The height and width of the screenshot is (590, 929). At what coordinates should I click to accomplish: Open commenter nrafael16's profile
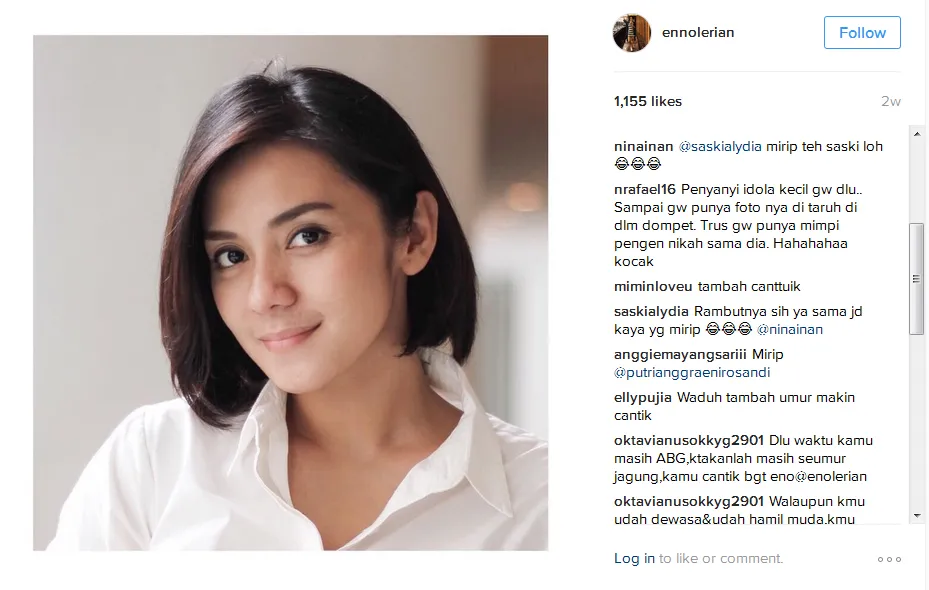(x=645, y=190)
